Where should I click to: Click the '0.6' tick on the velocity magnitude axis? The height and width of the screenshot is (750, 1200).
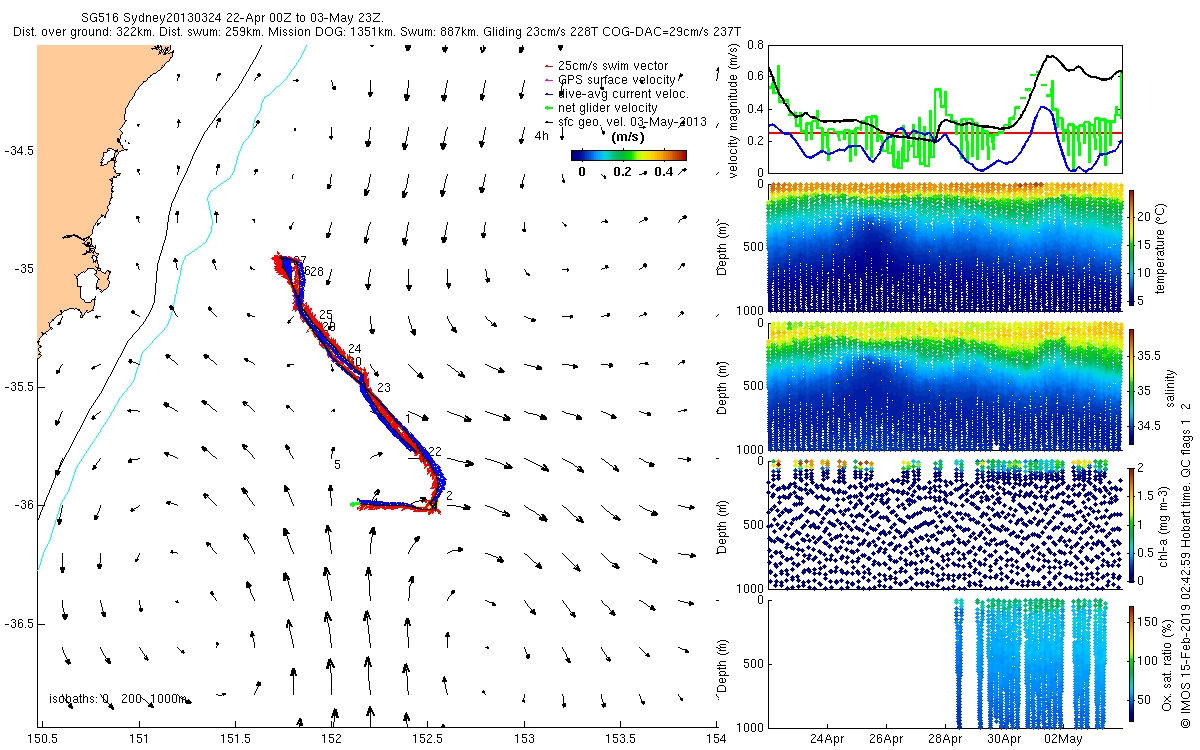[x=755, y=77]
